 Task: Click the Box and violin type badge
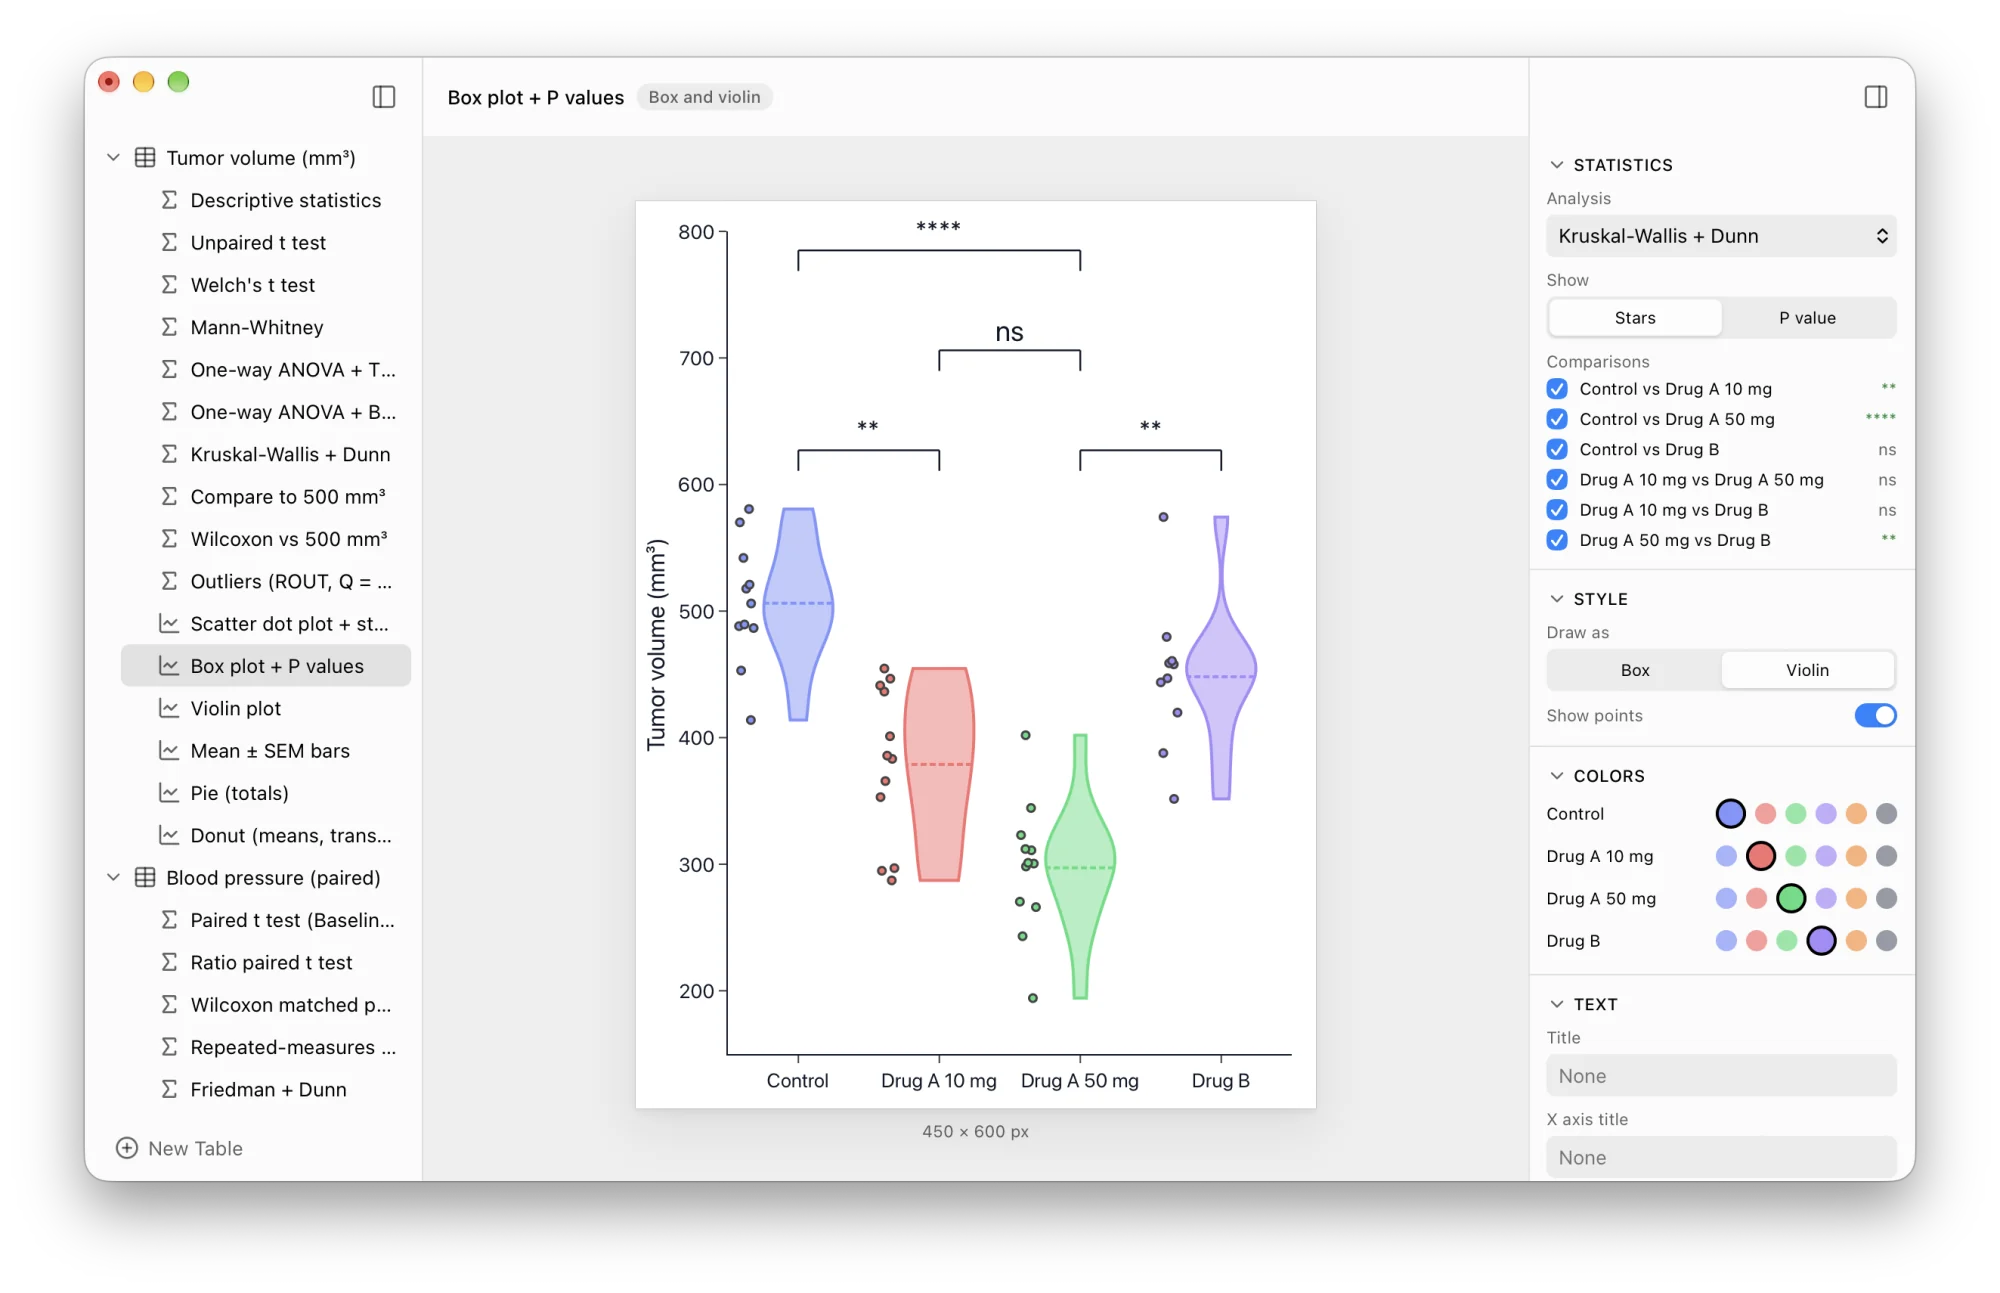pyautogui.click(x=705, y=97)
